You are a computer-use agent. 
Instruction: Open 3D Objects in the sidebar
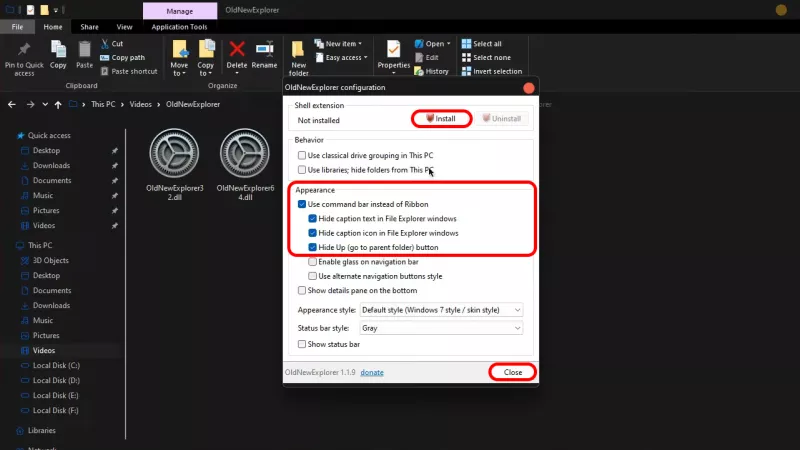coord(51,260)
